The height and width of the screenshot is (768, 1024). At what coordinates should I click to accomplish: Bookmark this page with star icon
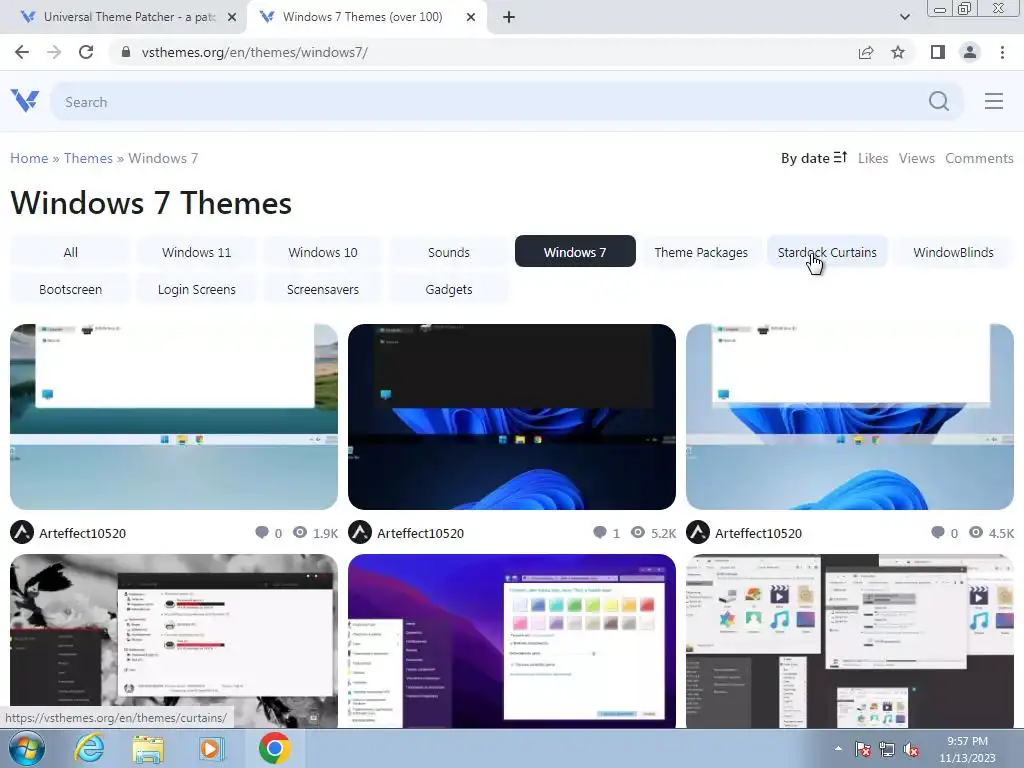point(898,52)
